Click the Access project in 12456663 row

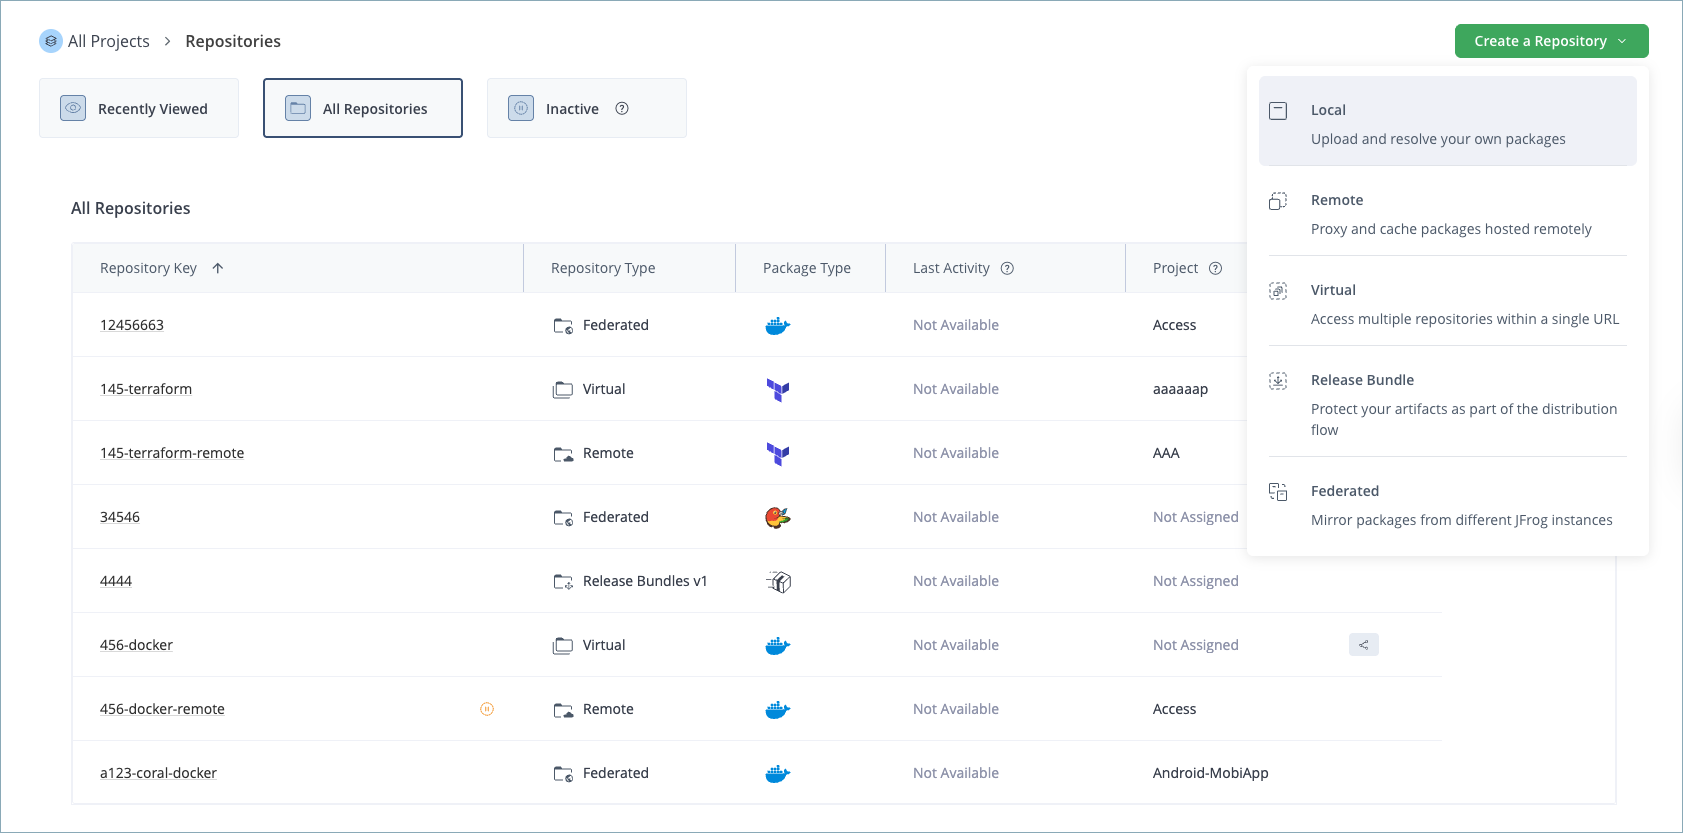click(1174, 325)
